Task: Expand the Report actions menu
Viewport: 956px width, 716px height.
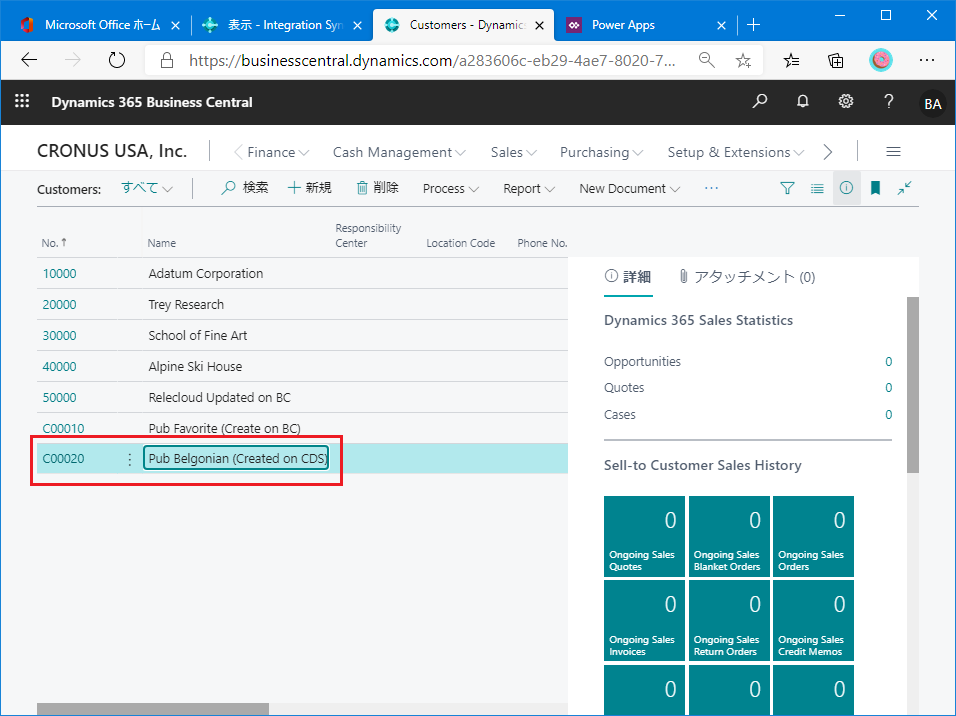Action: point(529,188)
